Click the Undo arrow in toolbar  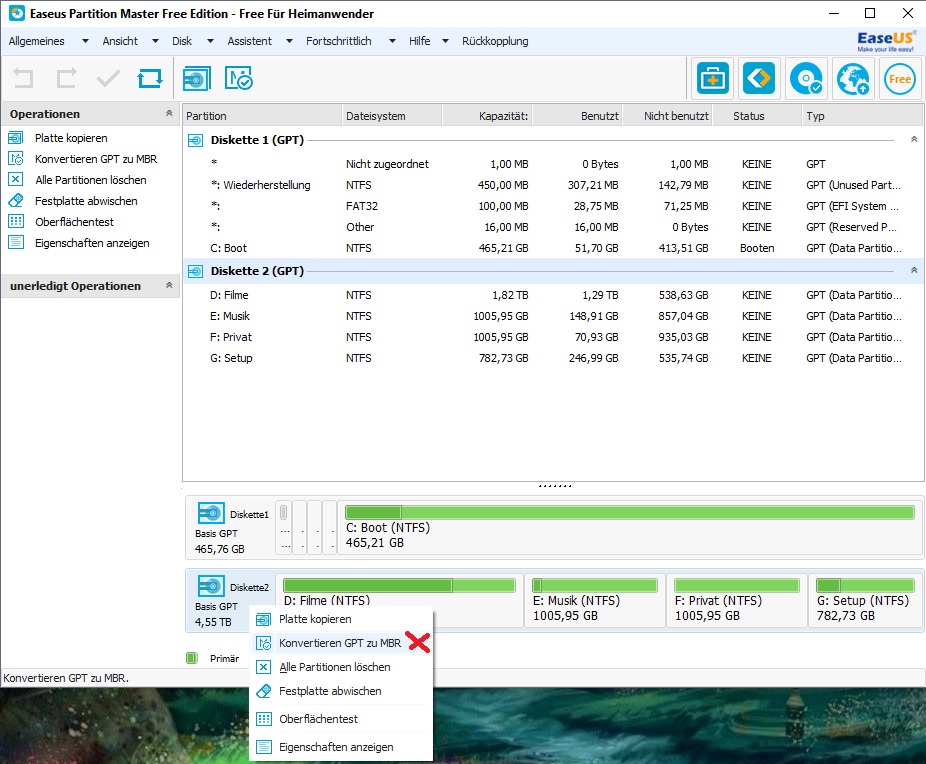point(23,78)
